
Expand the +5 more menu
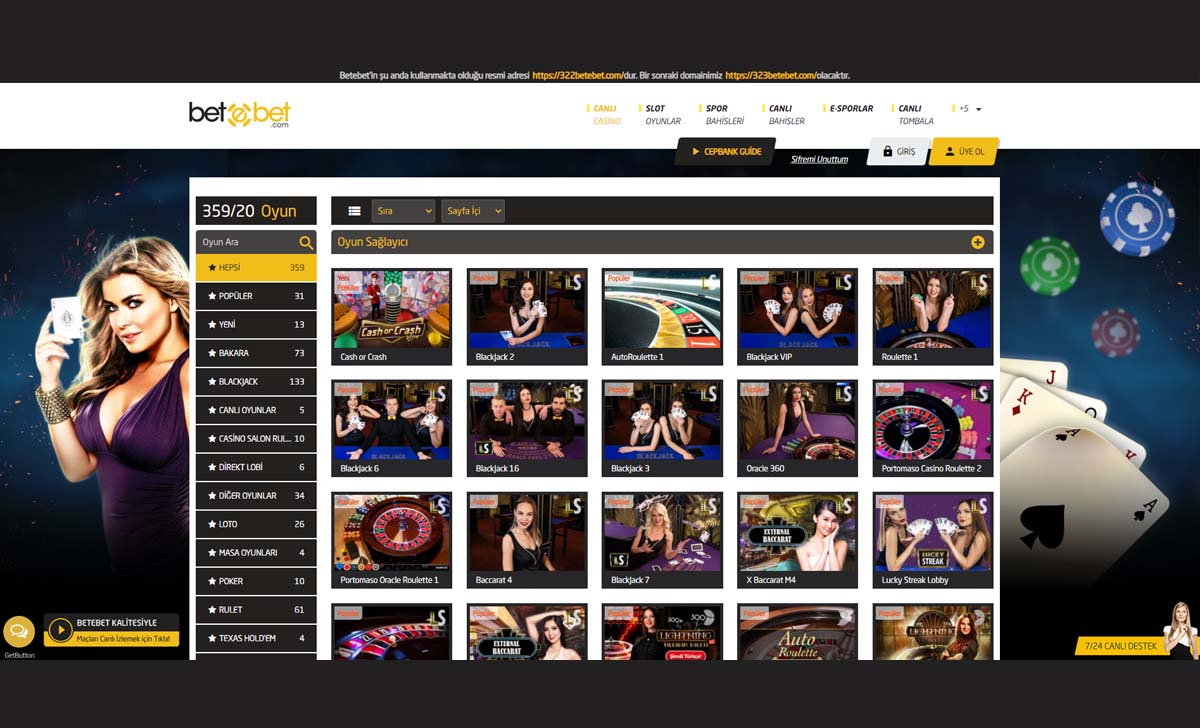[x=968, y=109]
